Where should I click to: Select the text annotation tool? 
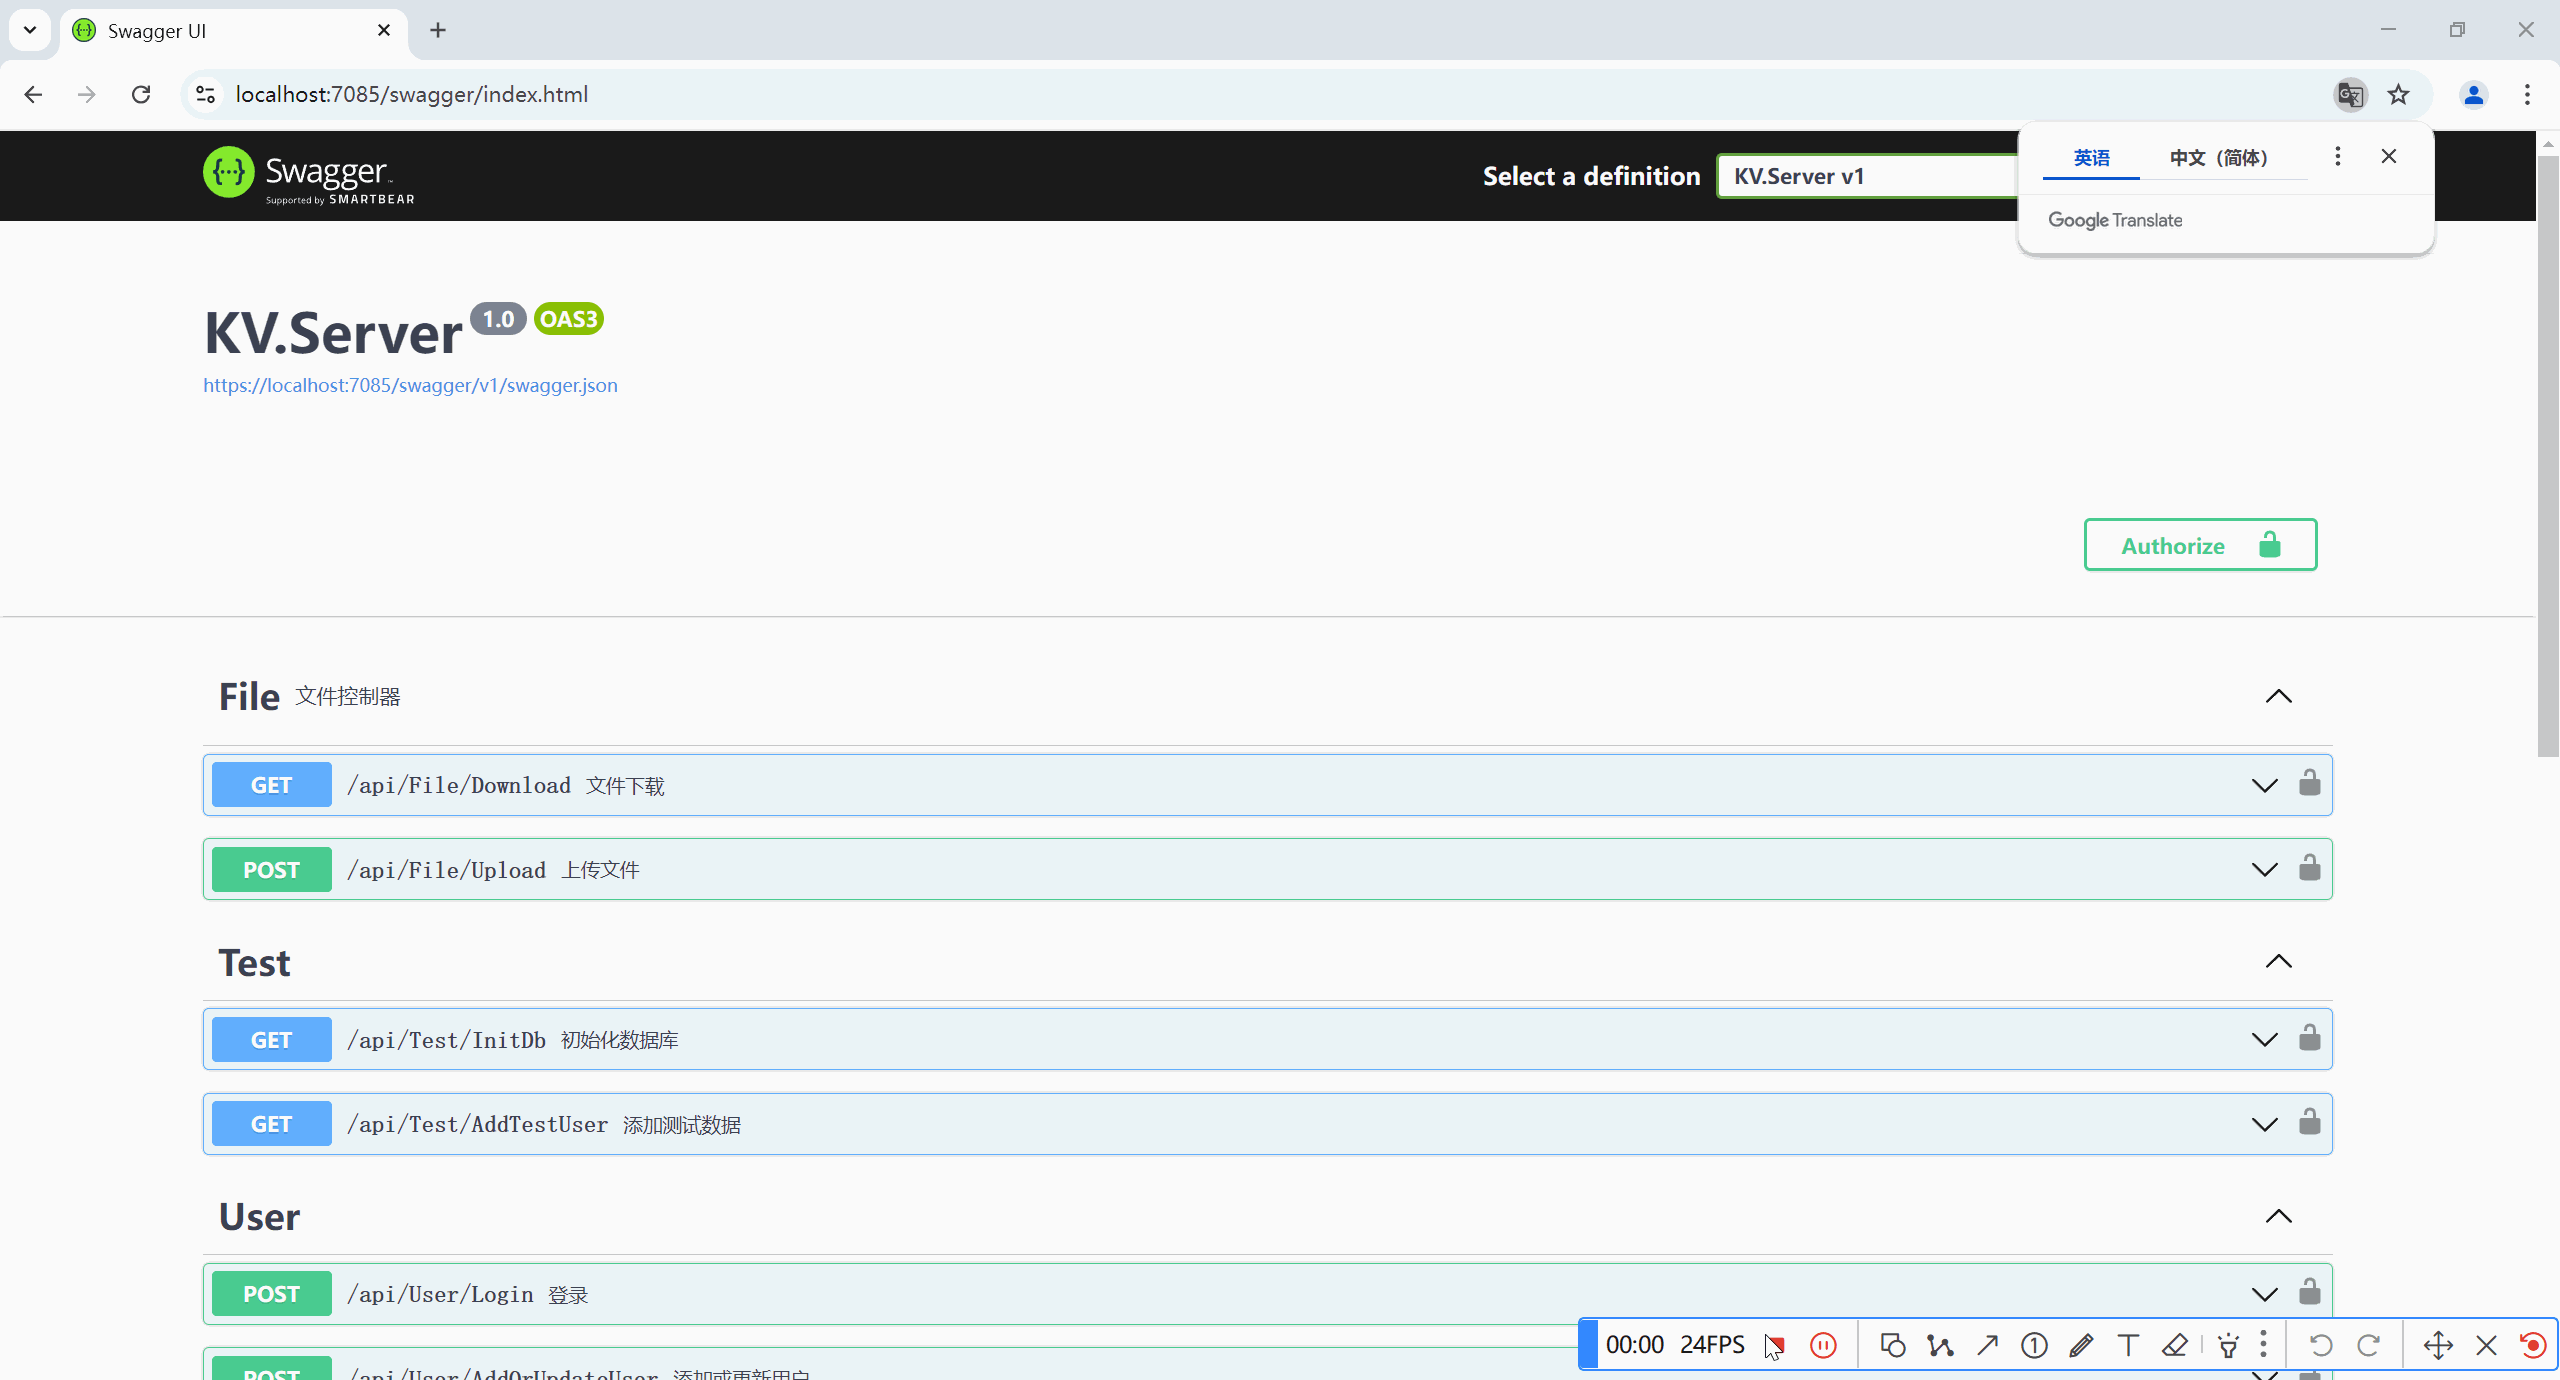click(x=2128, y=1345)
